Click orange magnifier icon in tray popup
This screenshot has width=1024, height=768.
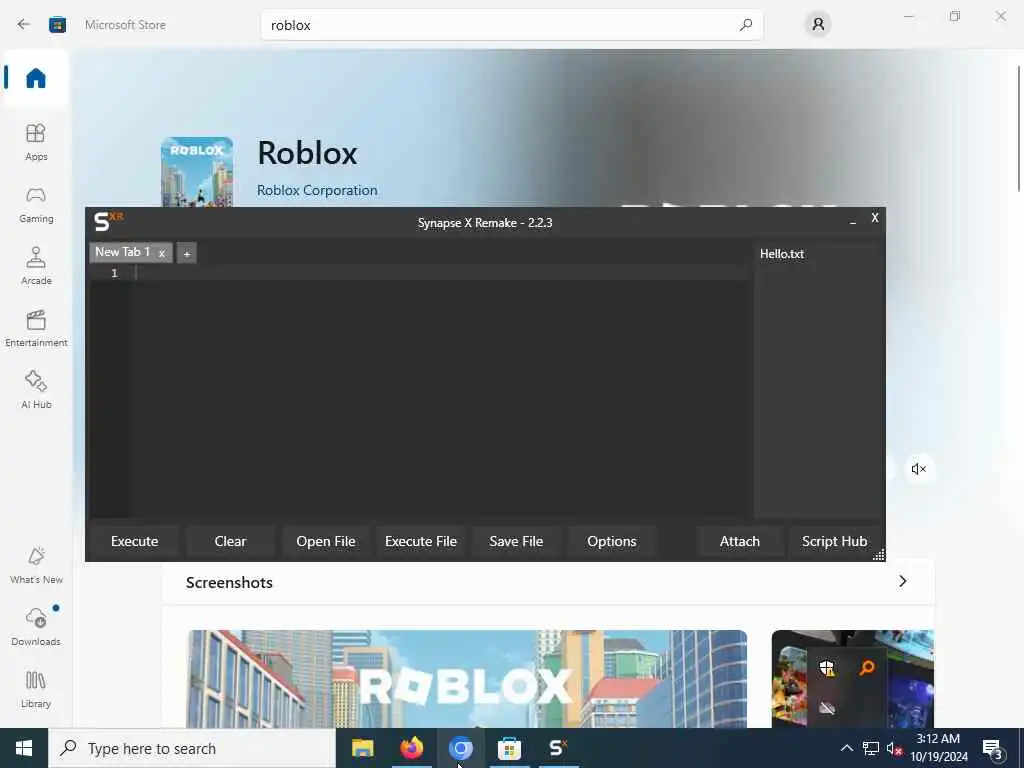coord(867,667)
